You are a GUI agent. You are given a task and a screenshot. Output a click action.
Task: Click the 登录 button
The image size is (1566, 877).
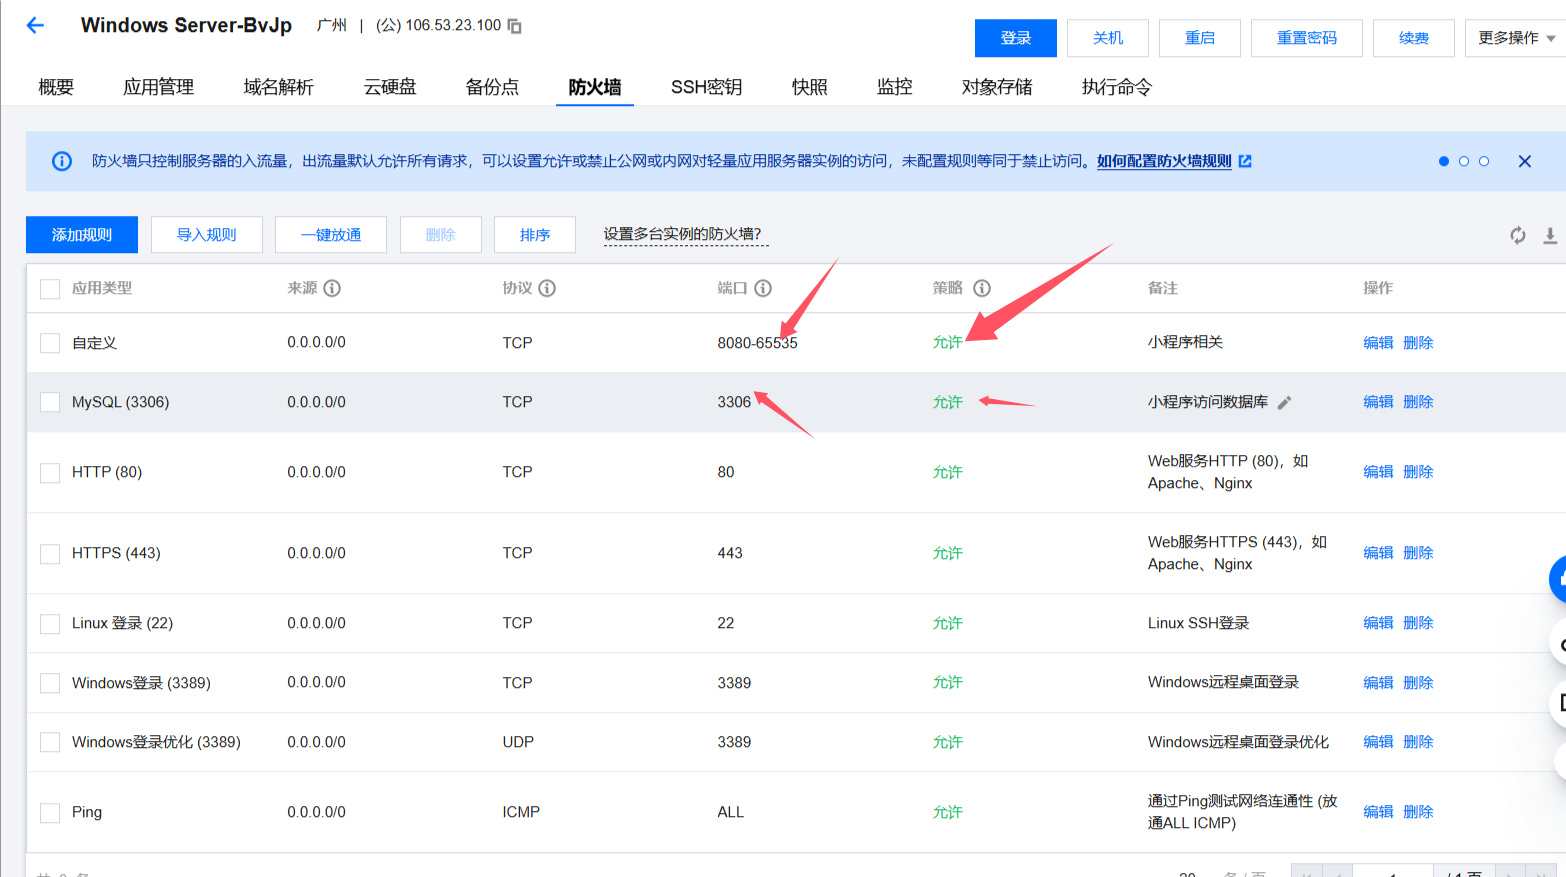1016,38
